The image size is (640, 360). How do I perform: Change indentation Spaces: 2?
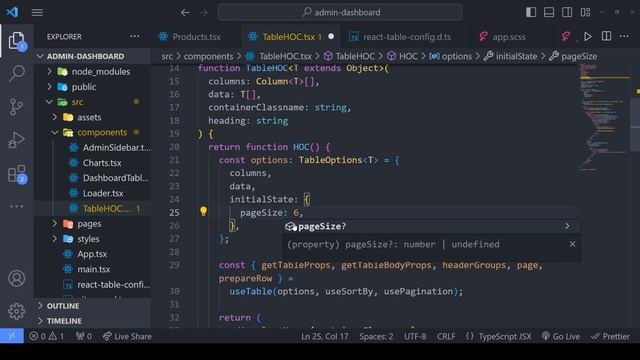376,336
